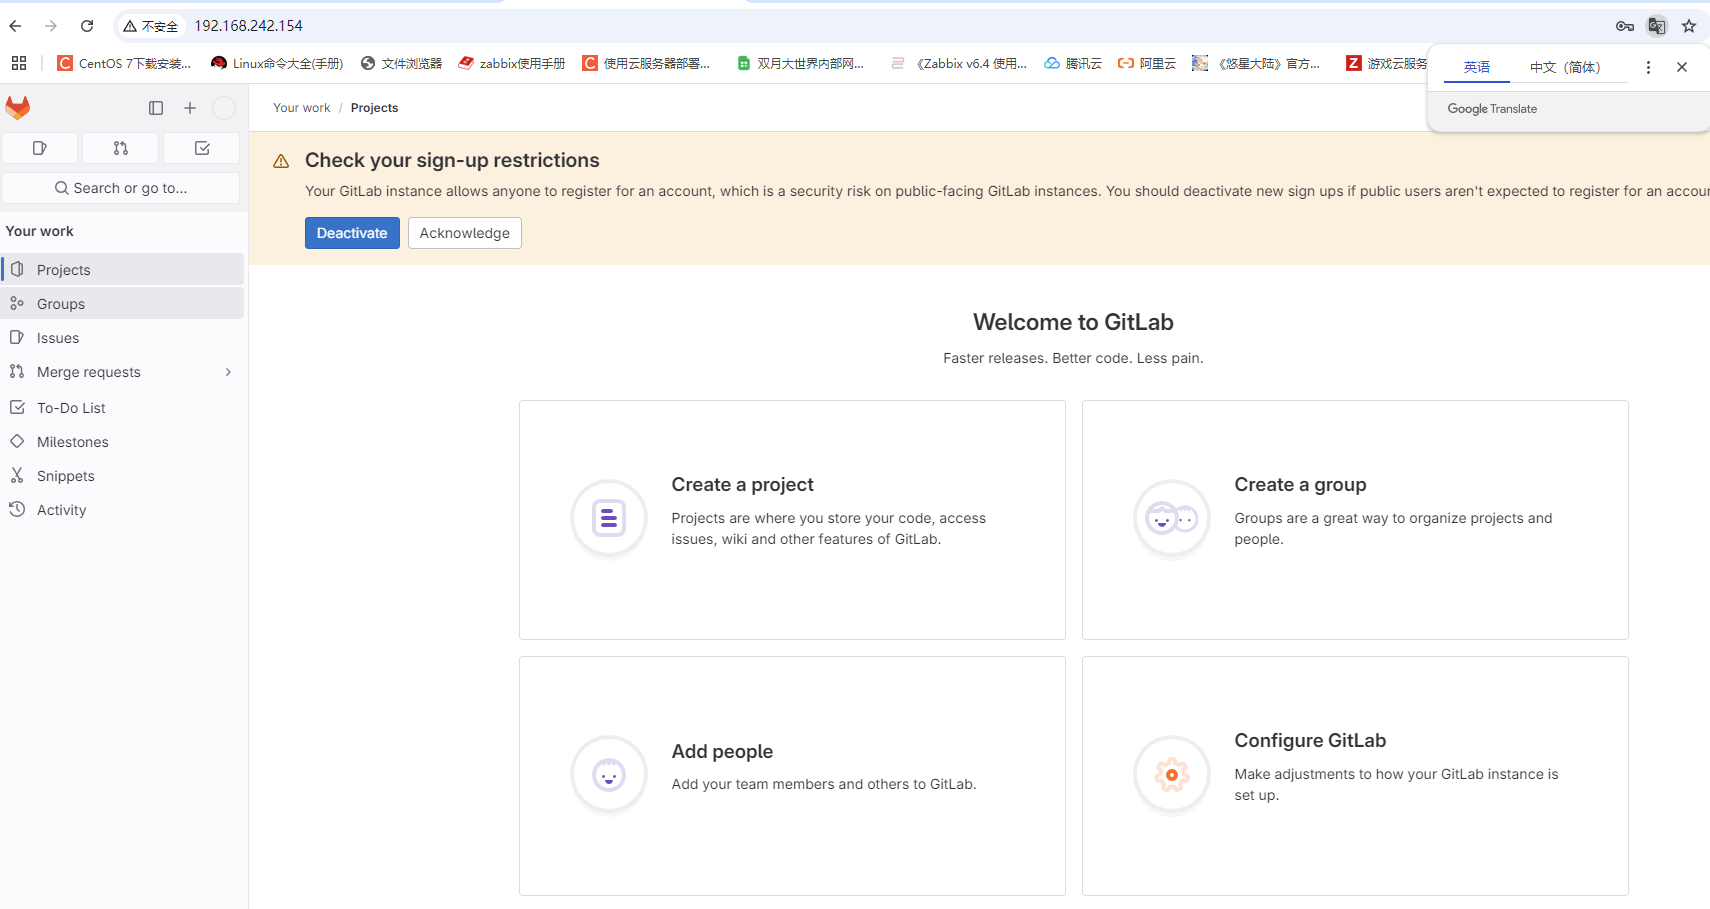1710x909 pixels.
Task: Open the Linux命令大全 bookmark
Action: 277,63
